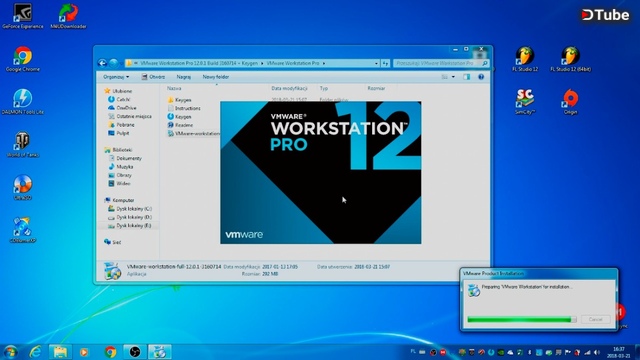Cancel the VMware Product Installation
Screen dimensions: 640x360
(x=595, y=319)
